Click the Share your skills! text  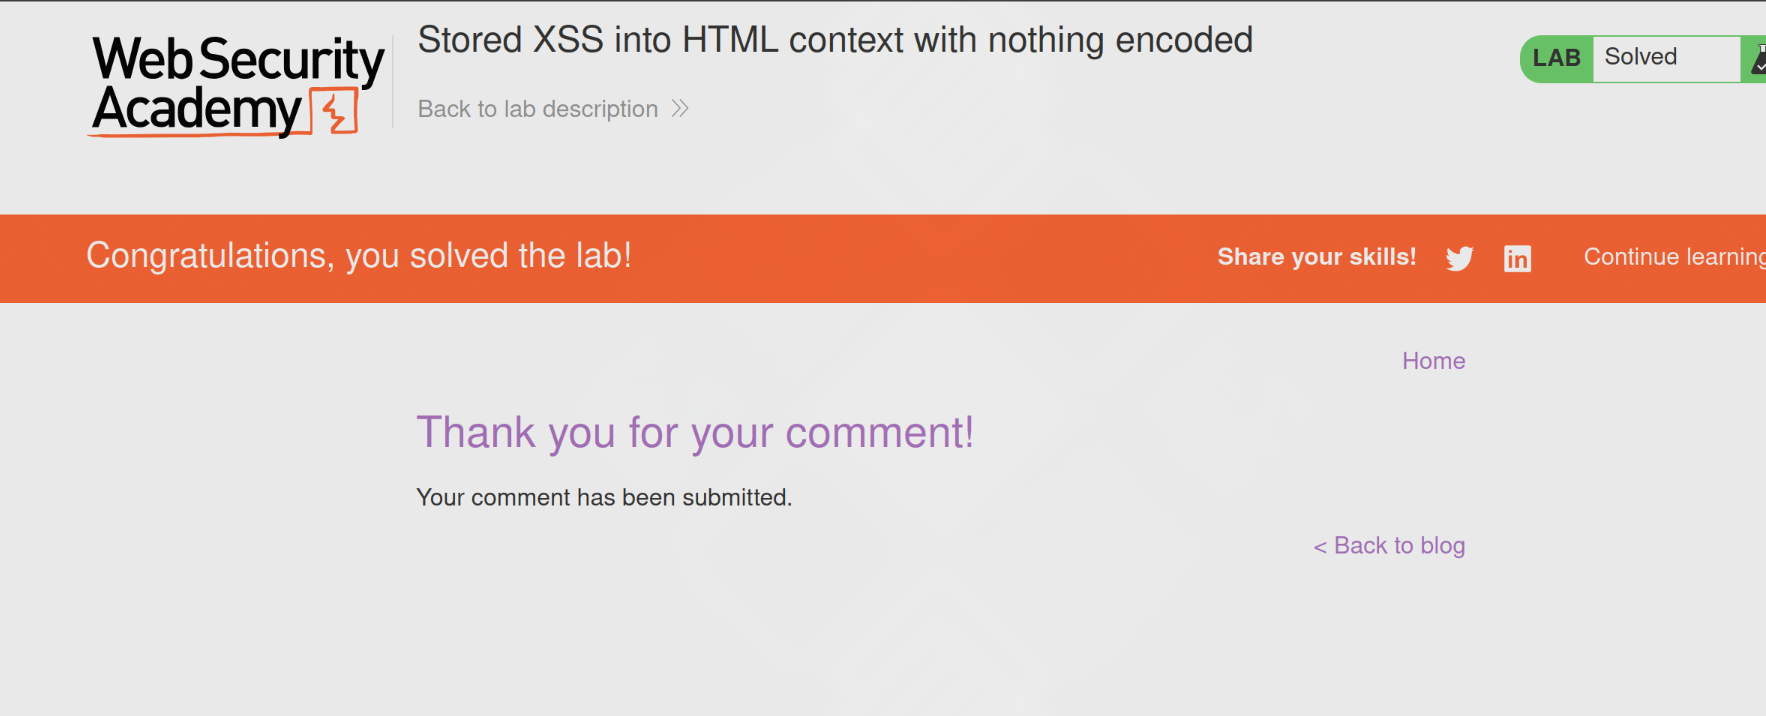tap(1316, 257)
